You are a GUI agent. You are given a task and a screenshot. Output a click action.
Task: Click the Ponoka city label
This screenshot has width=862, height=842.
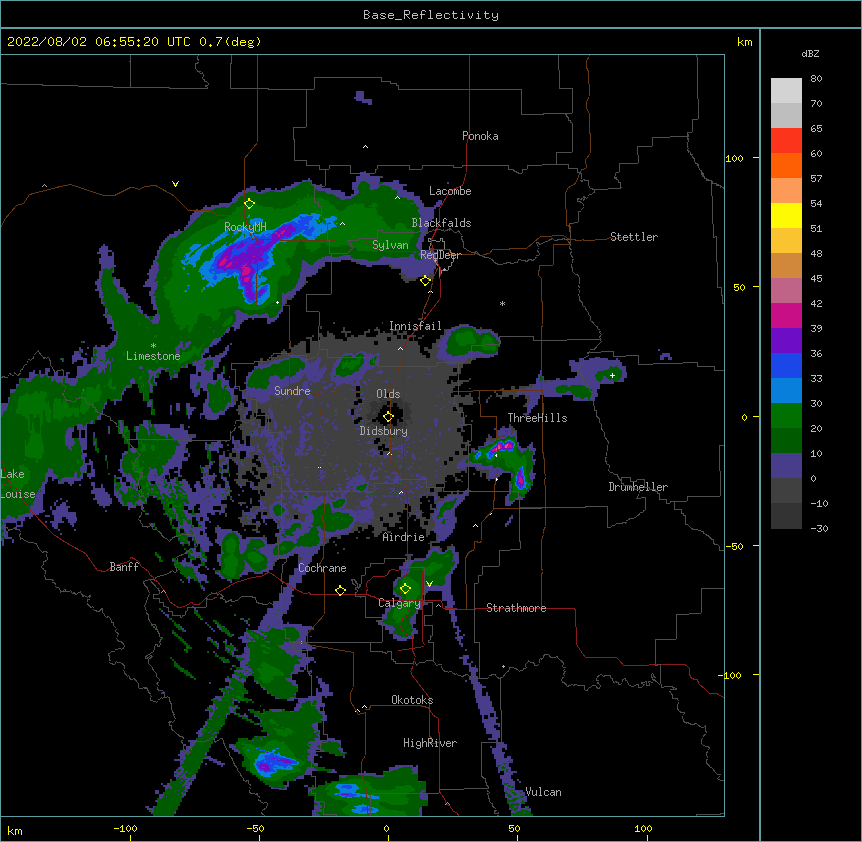click(480, 136)
